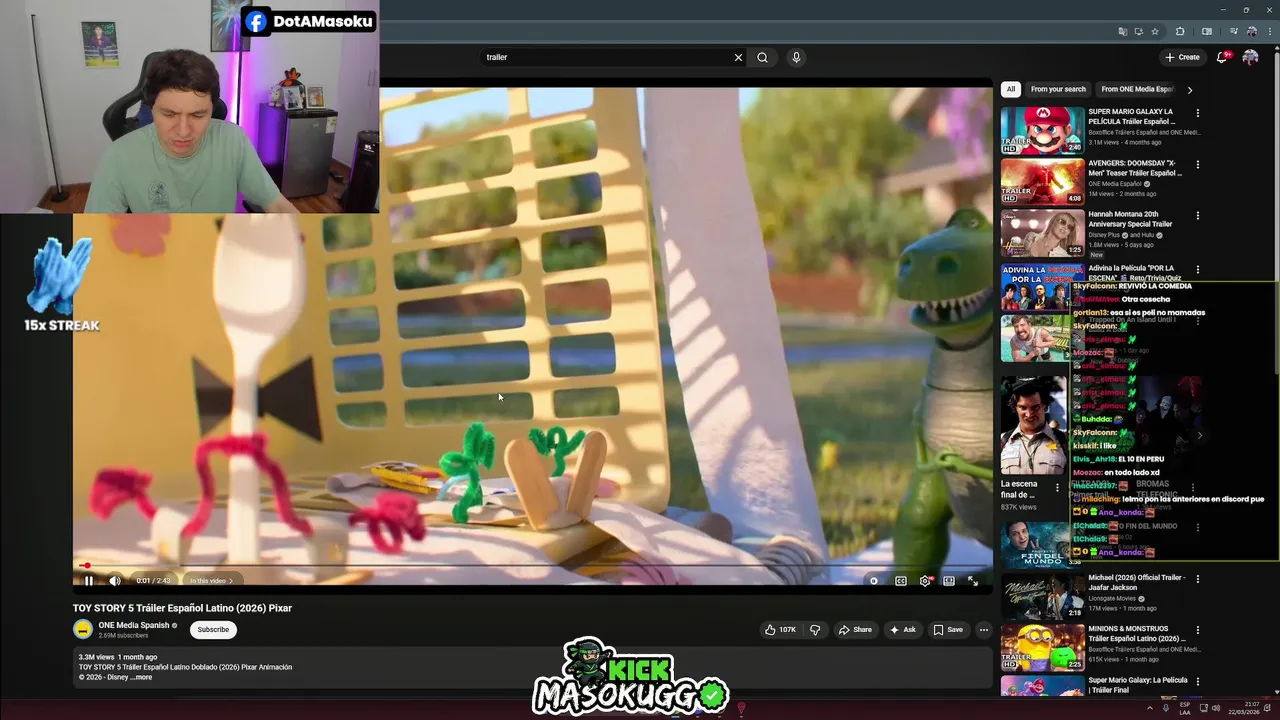The width and height of the screenshot is (1280, 720).
Task: Pause the Toy Story 5 trailer video
Action: point(88,581)
